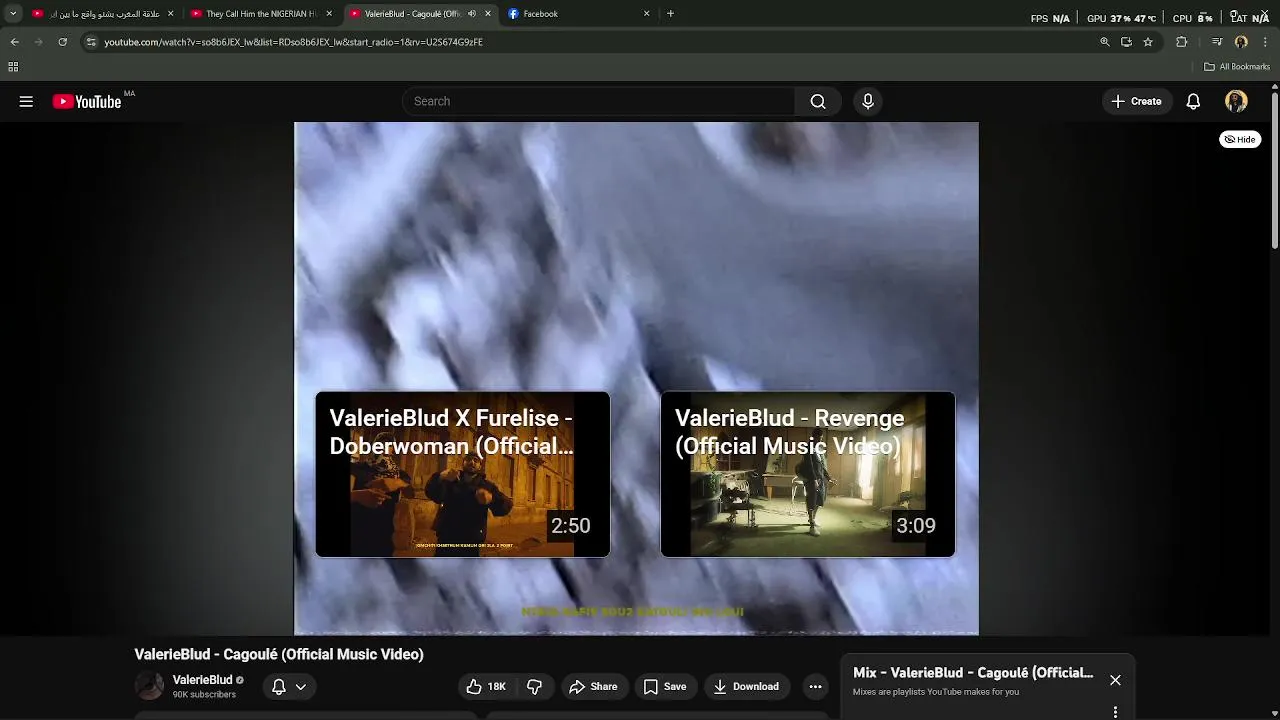Go forward with the browser forward arrow

[38, 42]
